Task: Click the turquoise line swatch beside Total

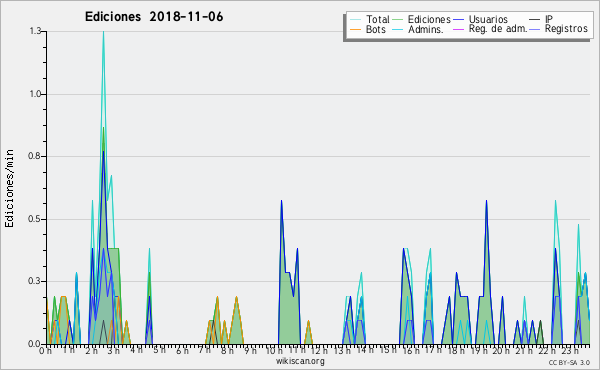Action: [355, 20]
